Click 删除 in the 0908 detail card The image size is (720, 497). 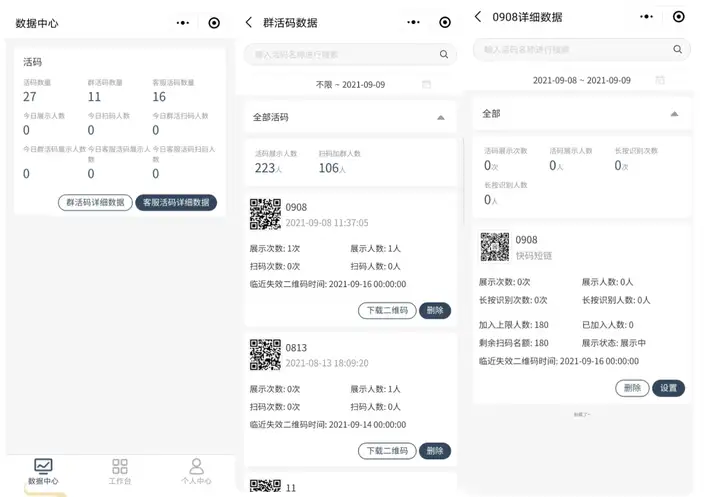[x=632, y=388]
